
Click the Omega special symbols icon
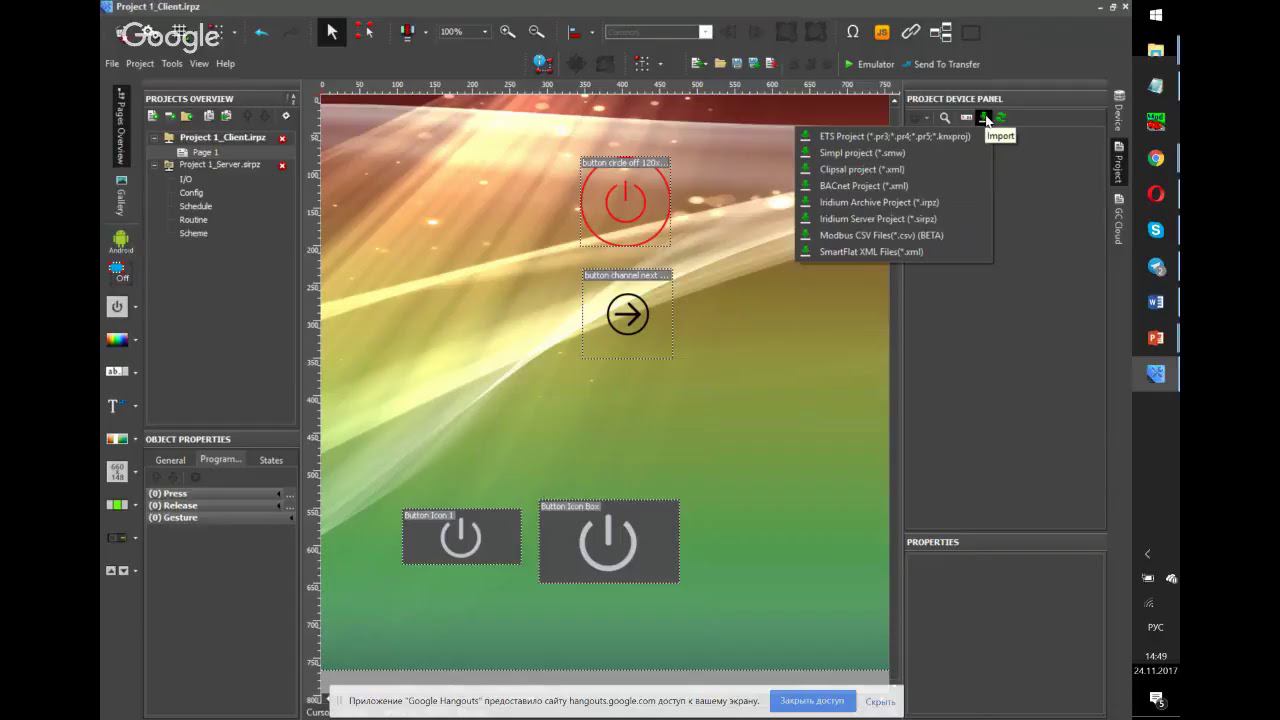tap(853, 32)
